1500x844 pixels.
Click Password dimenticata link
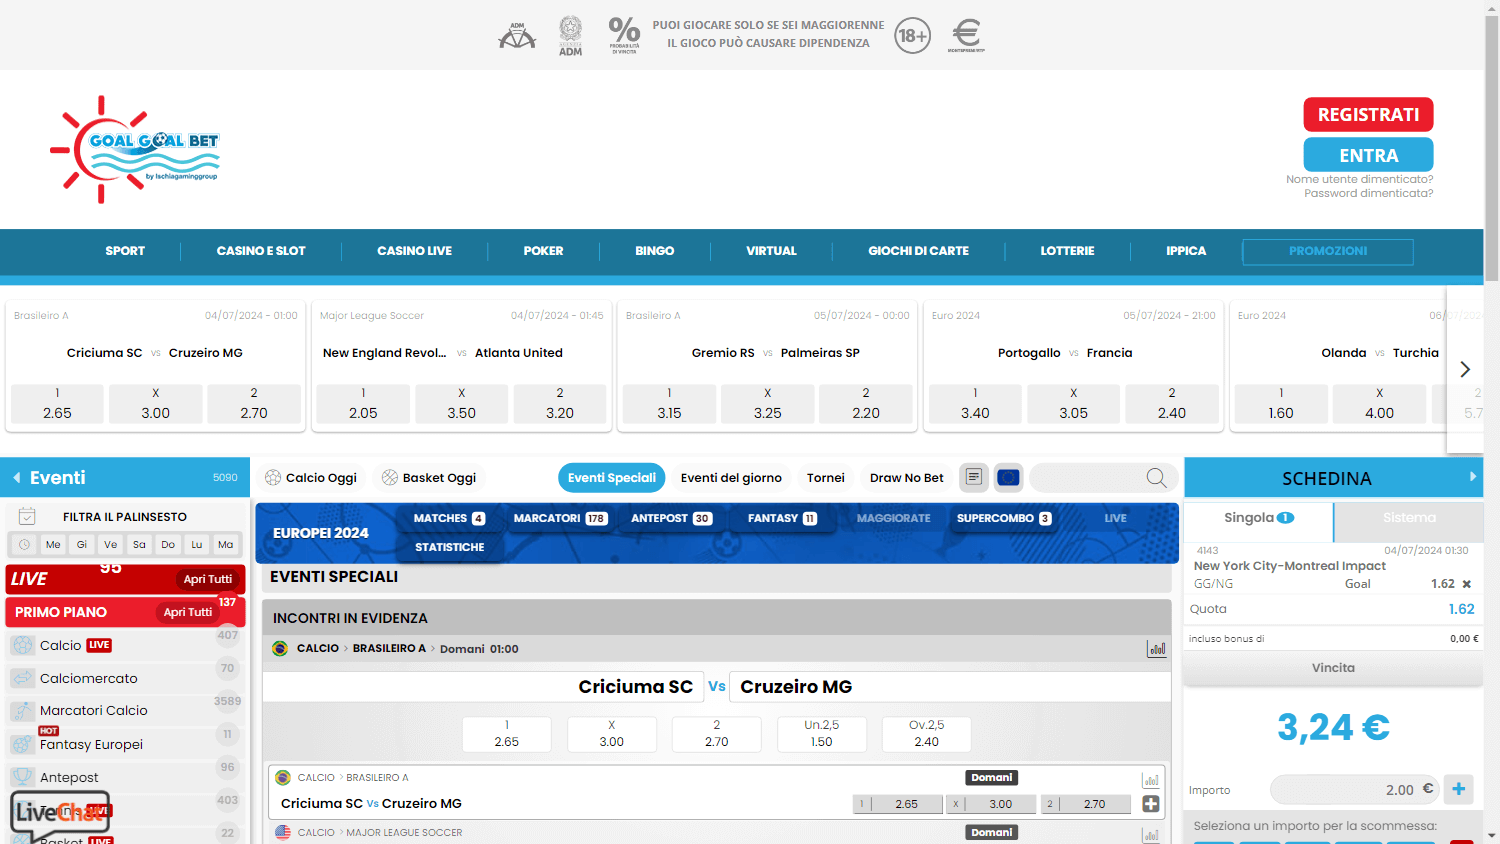pos(1368,194)
